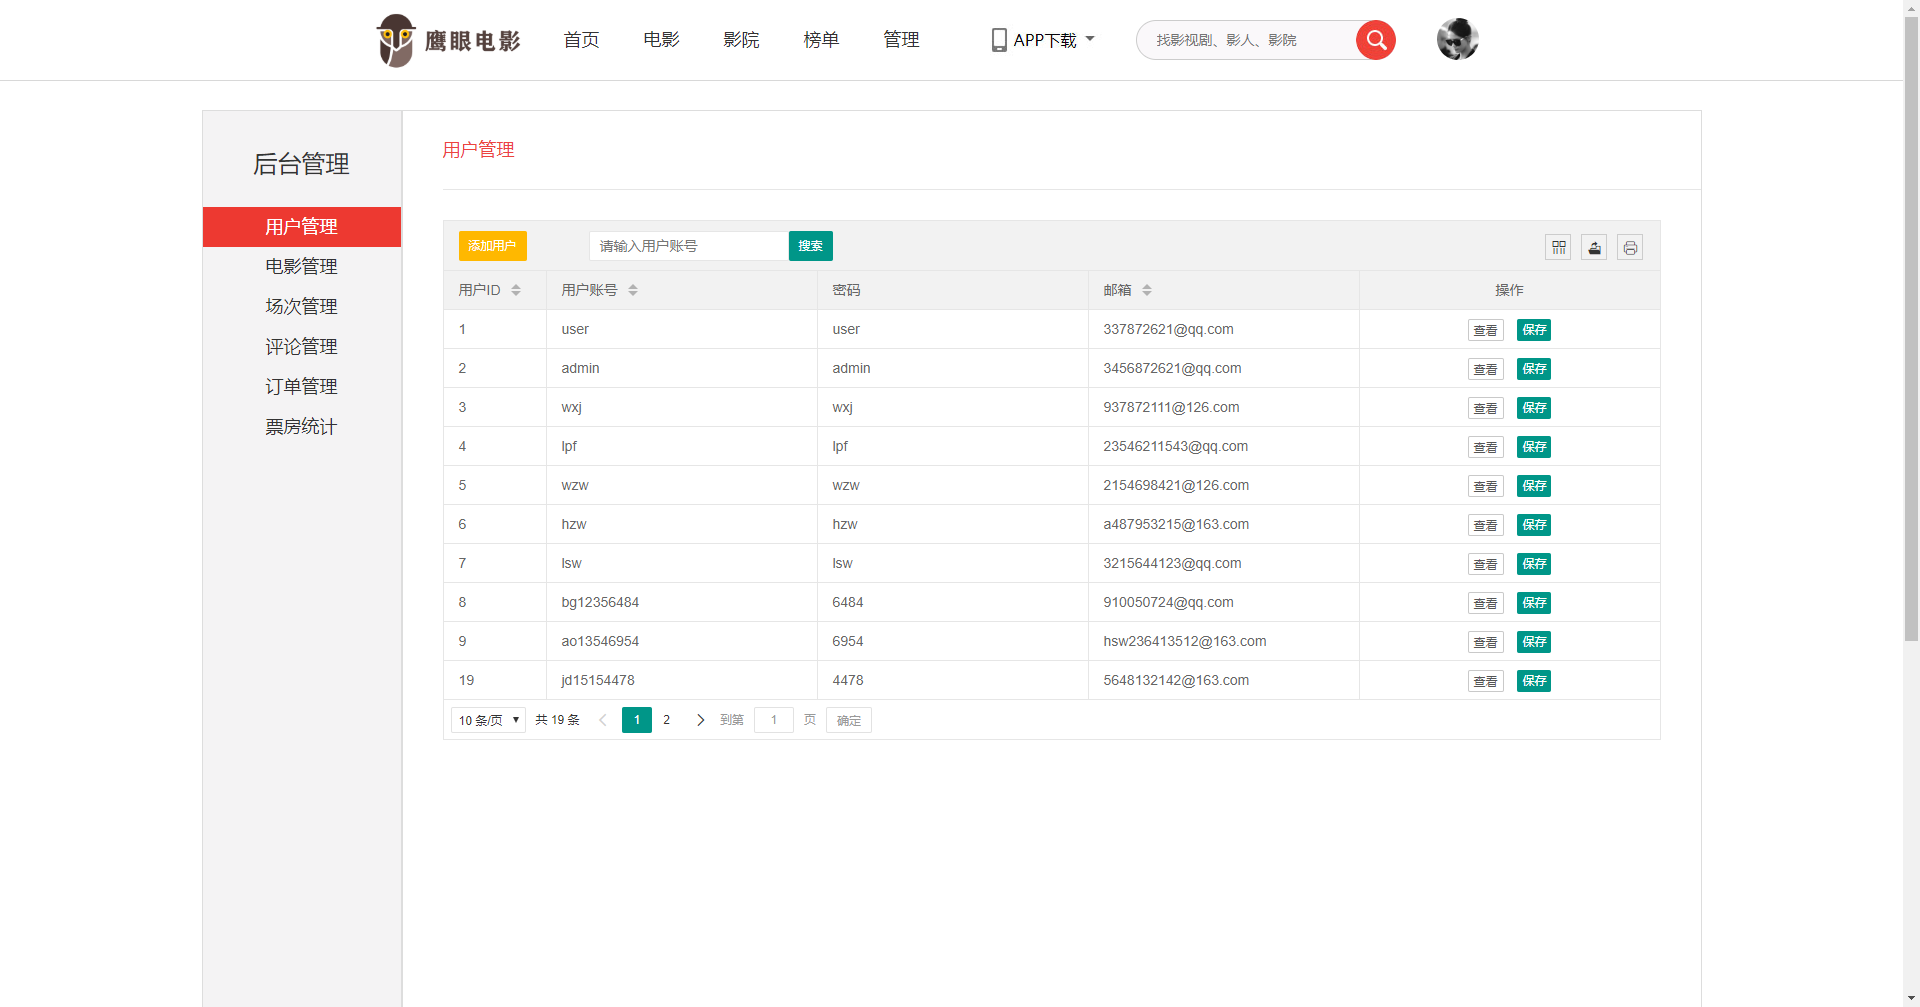Open the 10 条/页 page size selector
Image resolution: width=1920 pixels, height=1007 pixels.
pos(488,720)
